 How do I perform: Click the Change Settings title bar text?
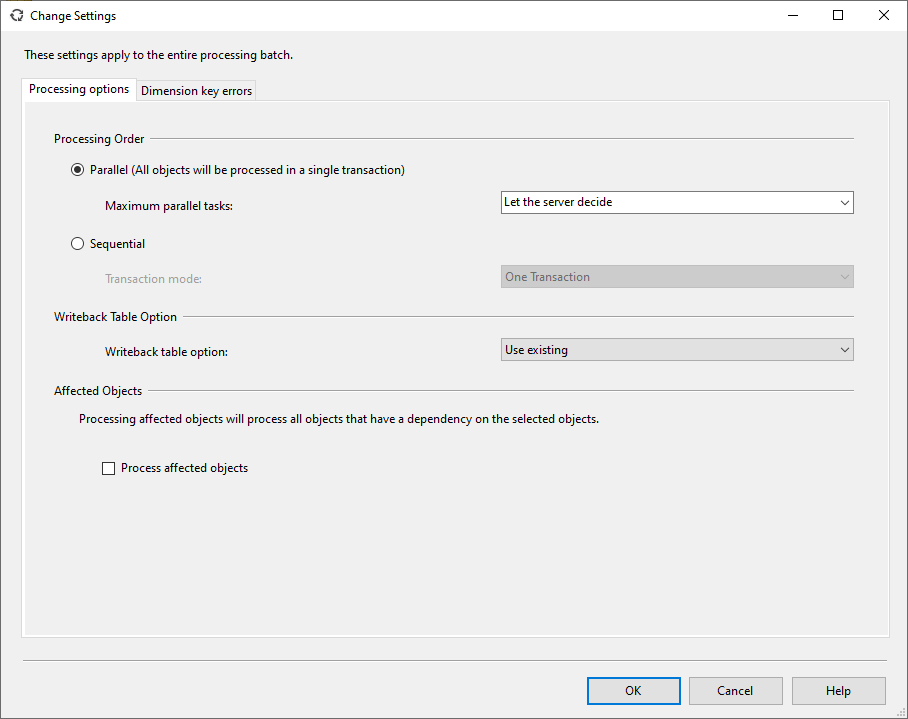[73, 16]
